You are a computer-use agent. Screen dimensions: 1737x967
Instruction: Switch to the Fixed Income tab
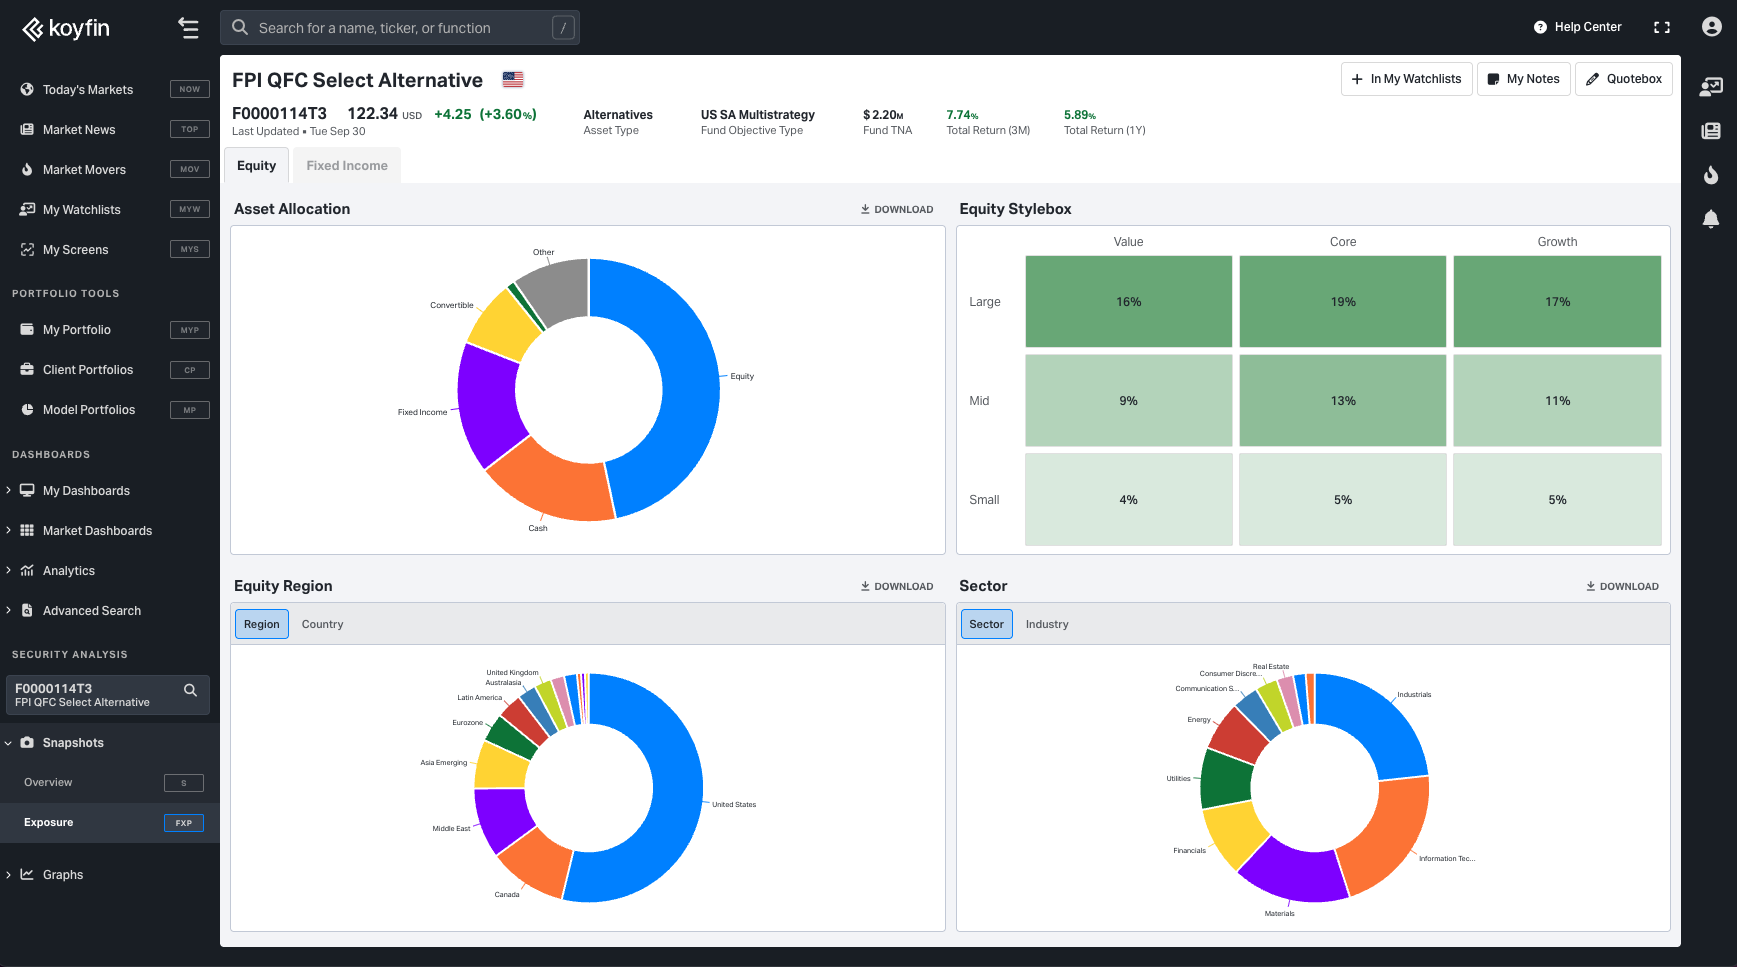(x=346, y=166)
